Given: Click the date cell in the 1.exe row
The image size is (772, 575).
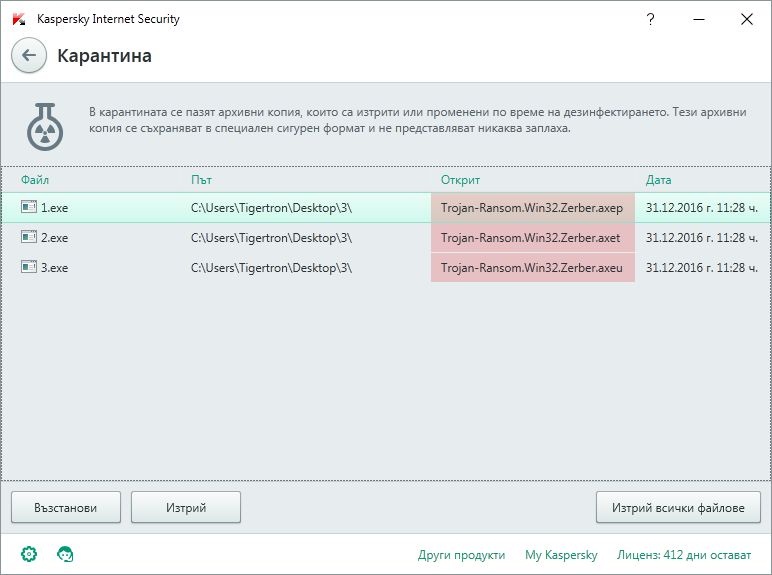Looking at the screenshot, I should click(702, 208).
